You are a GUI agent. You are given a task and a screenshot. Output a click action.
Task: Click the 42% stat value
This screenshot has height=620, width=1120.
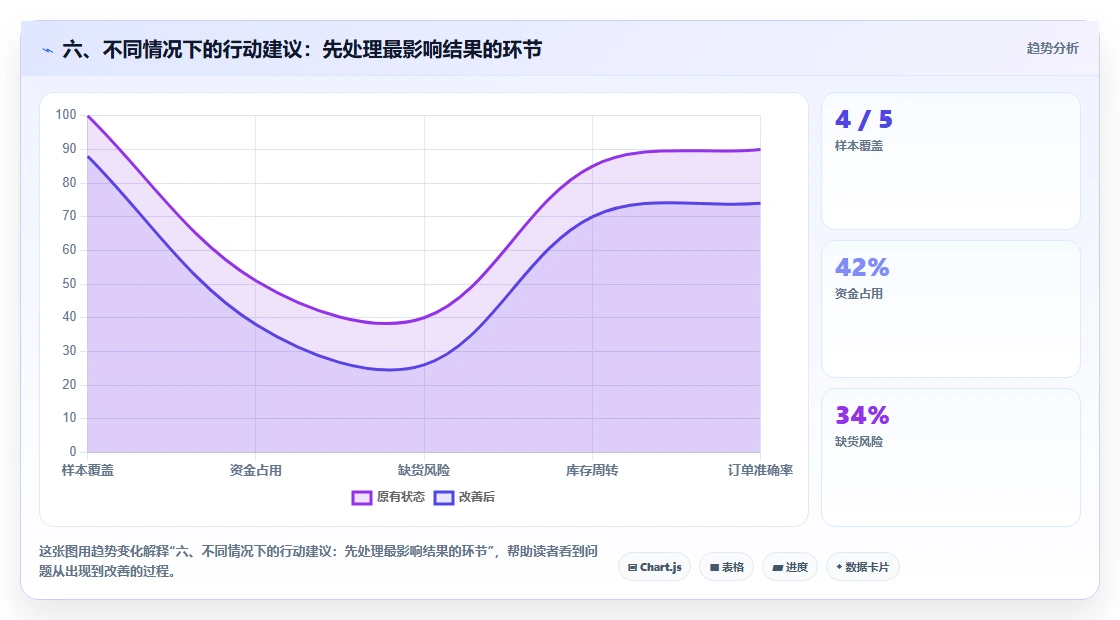[x=862, y=267]
